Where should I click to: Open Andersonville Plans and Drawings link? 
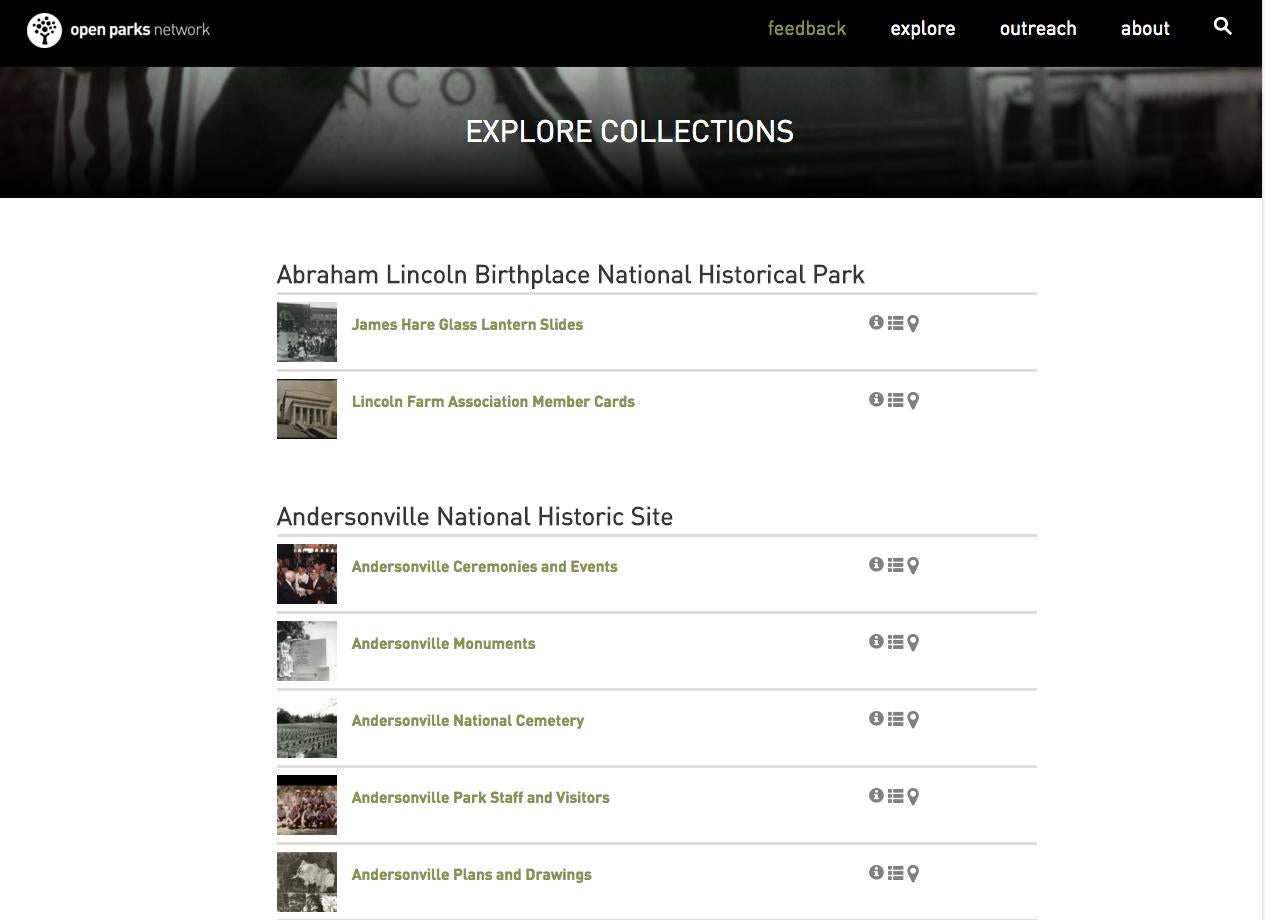click(471, 875)
